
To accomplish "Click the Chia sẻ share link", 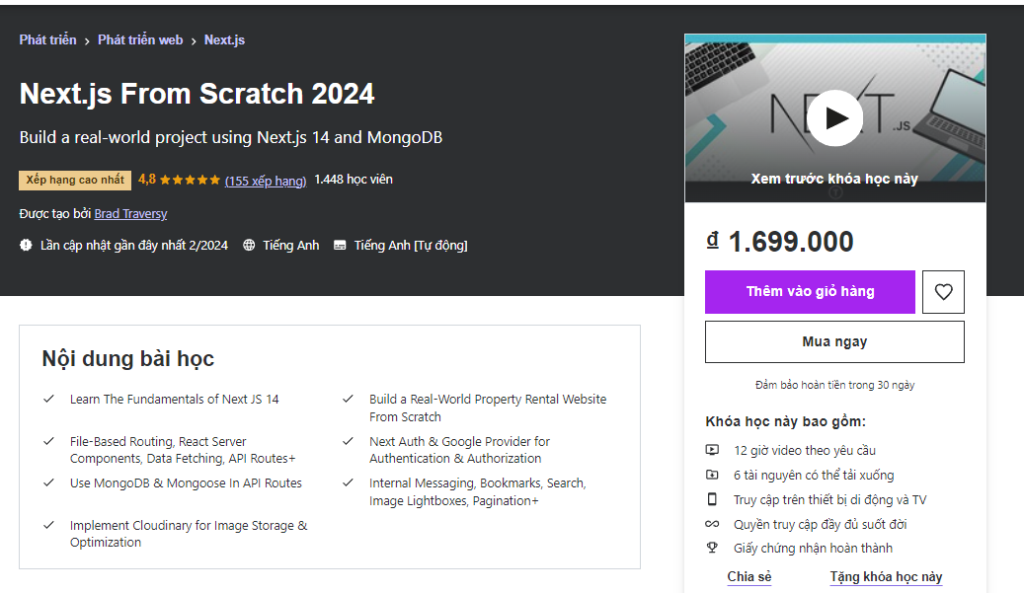I will click(749, 577).
